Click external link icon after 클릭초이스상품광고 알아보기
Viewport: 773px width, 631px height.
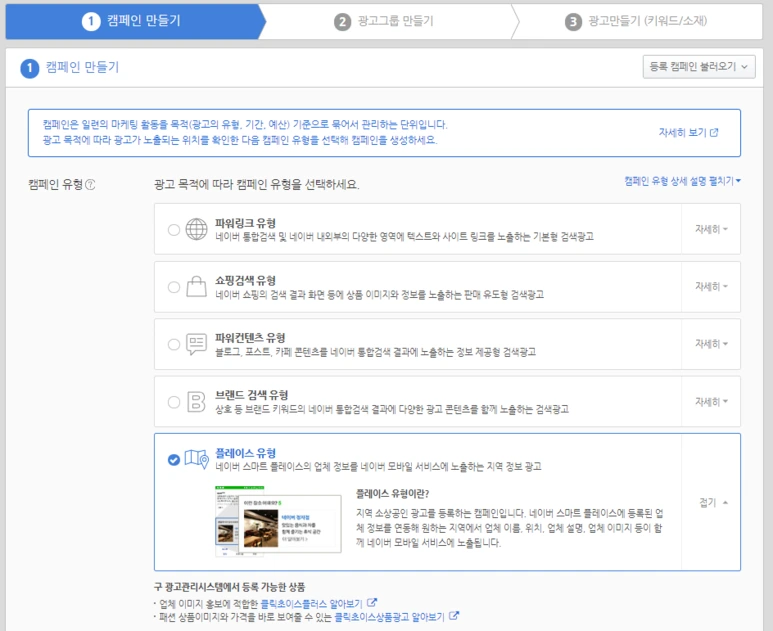tap(454, 616)
